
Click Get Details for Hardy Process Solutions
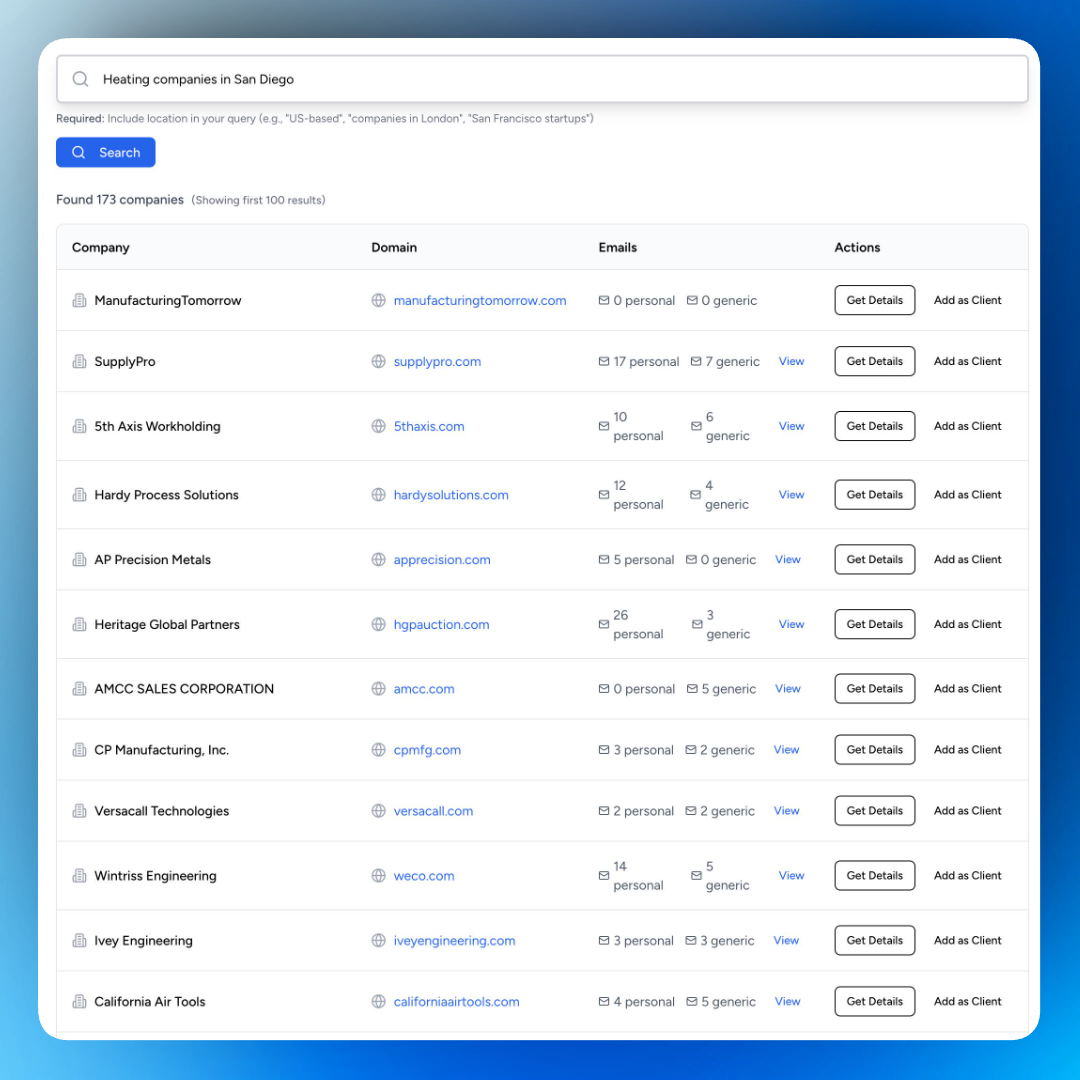[874, 494]
